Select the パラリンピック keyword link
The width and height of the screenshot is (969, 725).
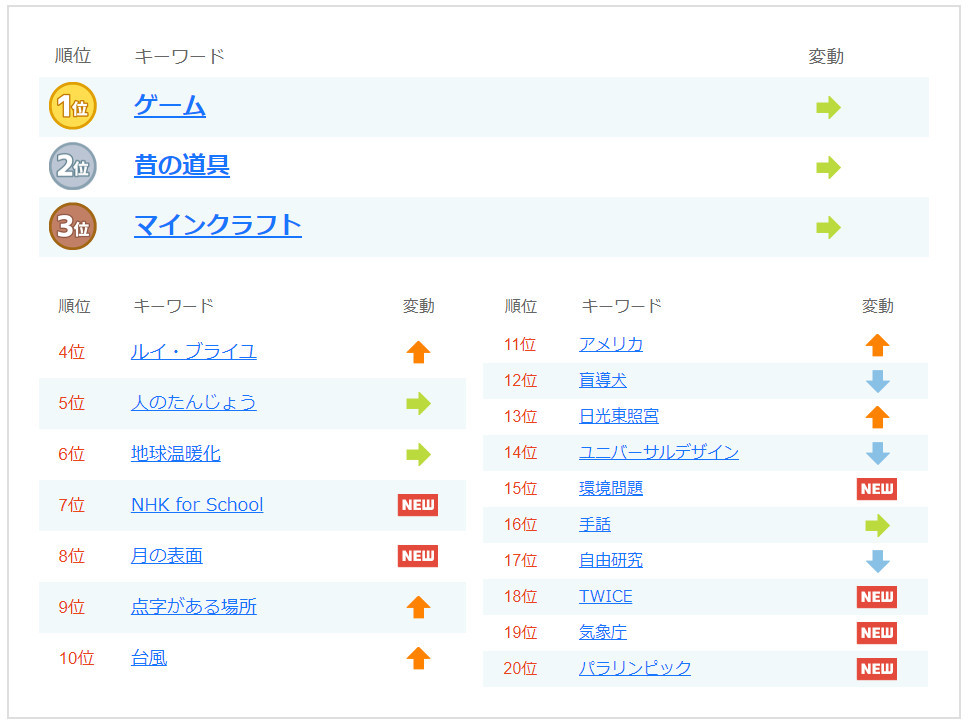(635, 668)
